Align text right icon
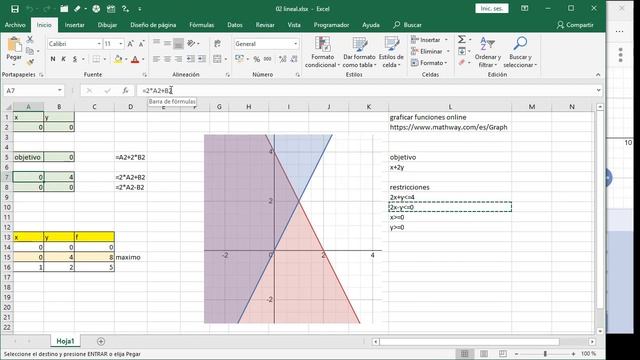Image resolution: width=640 pixels, height=360 pixels. tap(178, 59)
